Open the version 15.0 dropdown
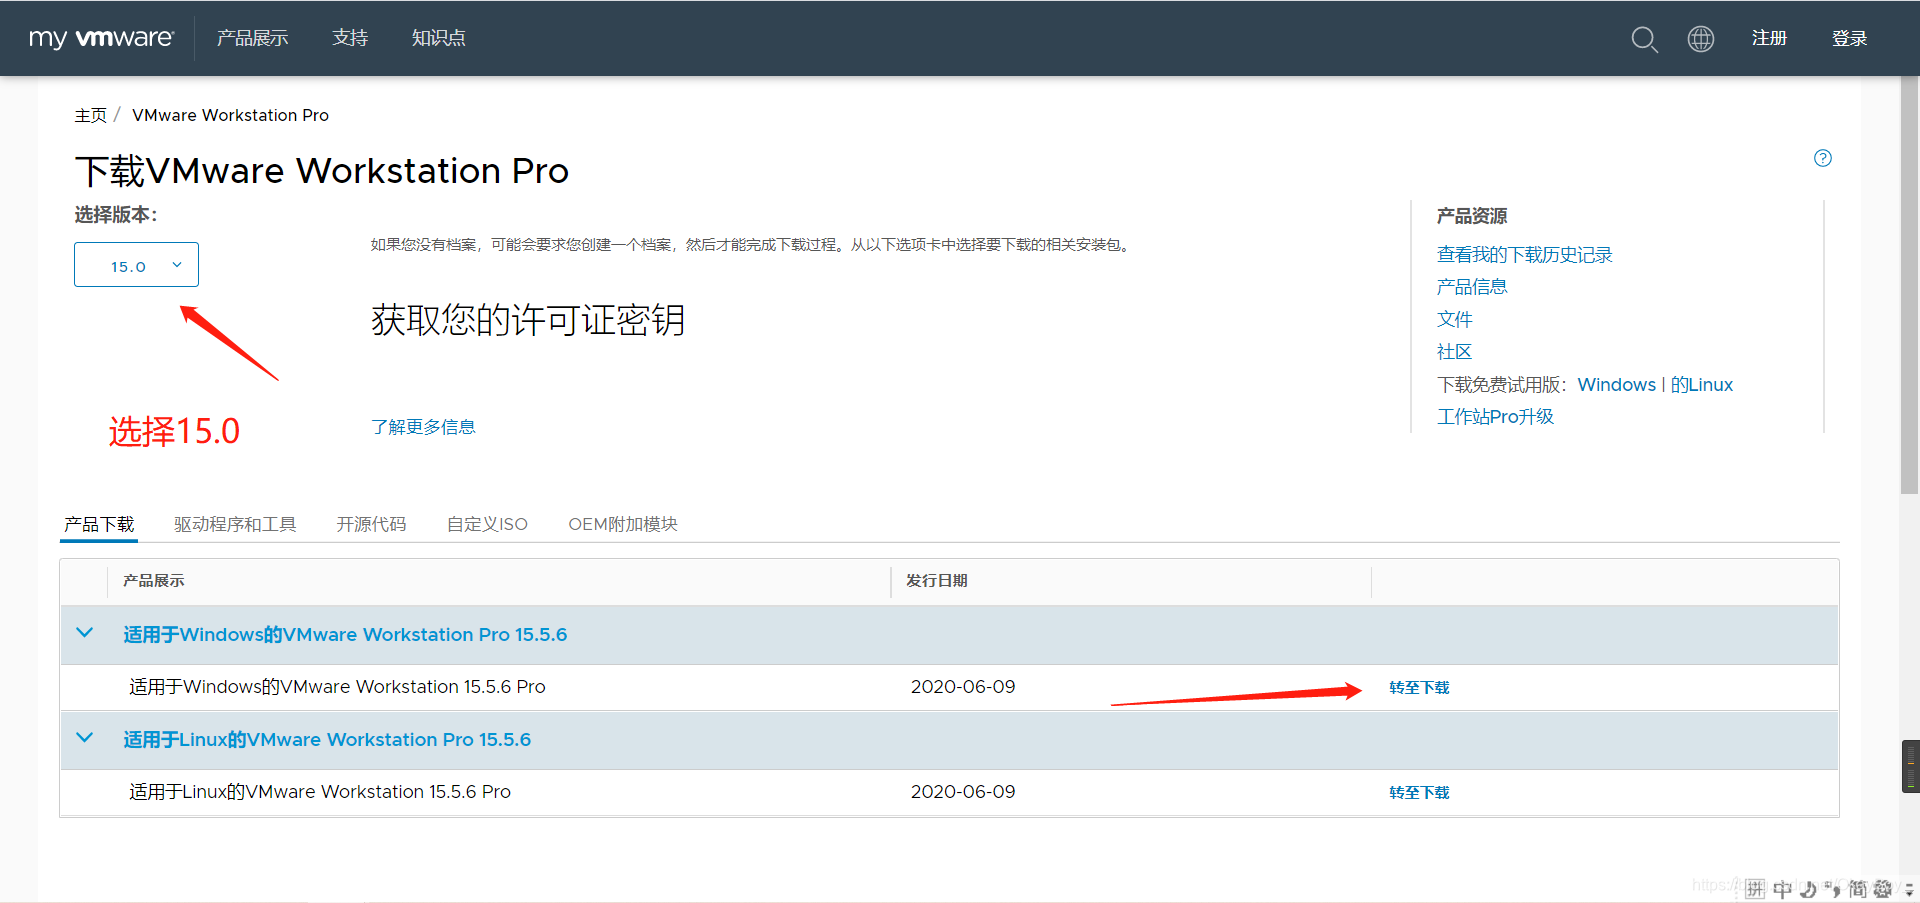The height and width of the screenshot is (903, 1920). [x=136, y=265]
